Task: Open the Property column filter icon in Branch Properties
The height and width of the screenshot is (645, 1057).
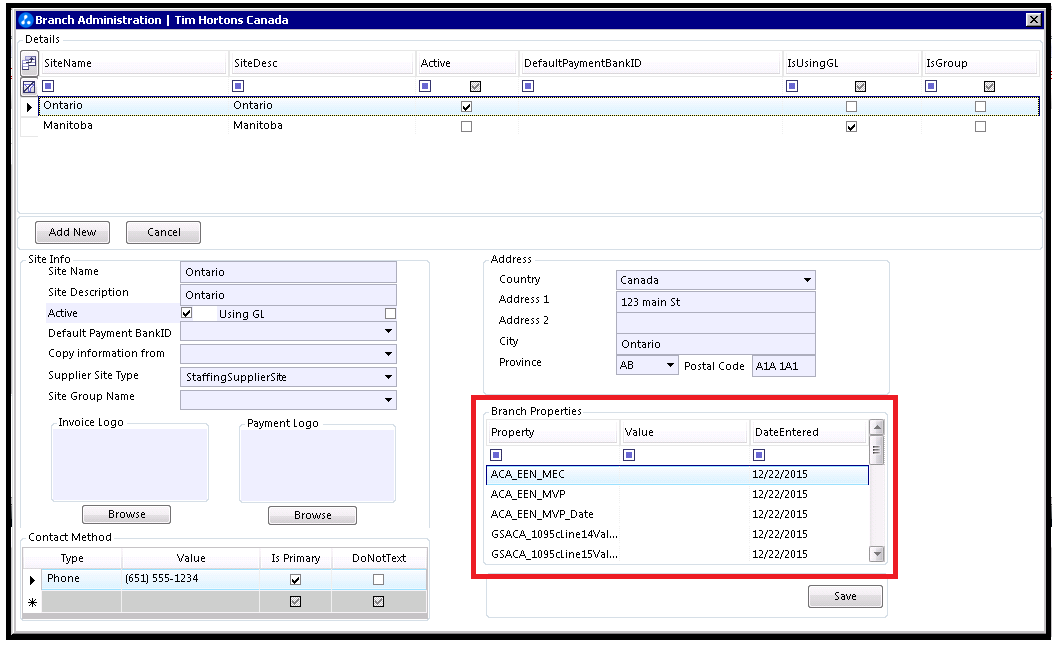Action: coord(496,455)
